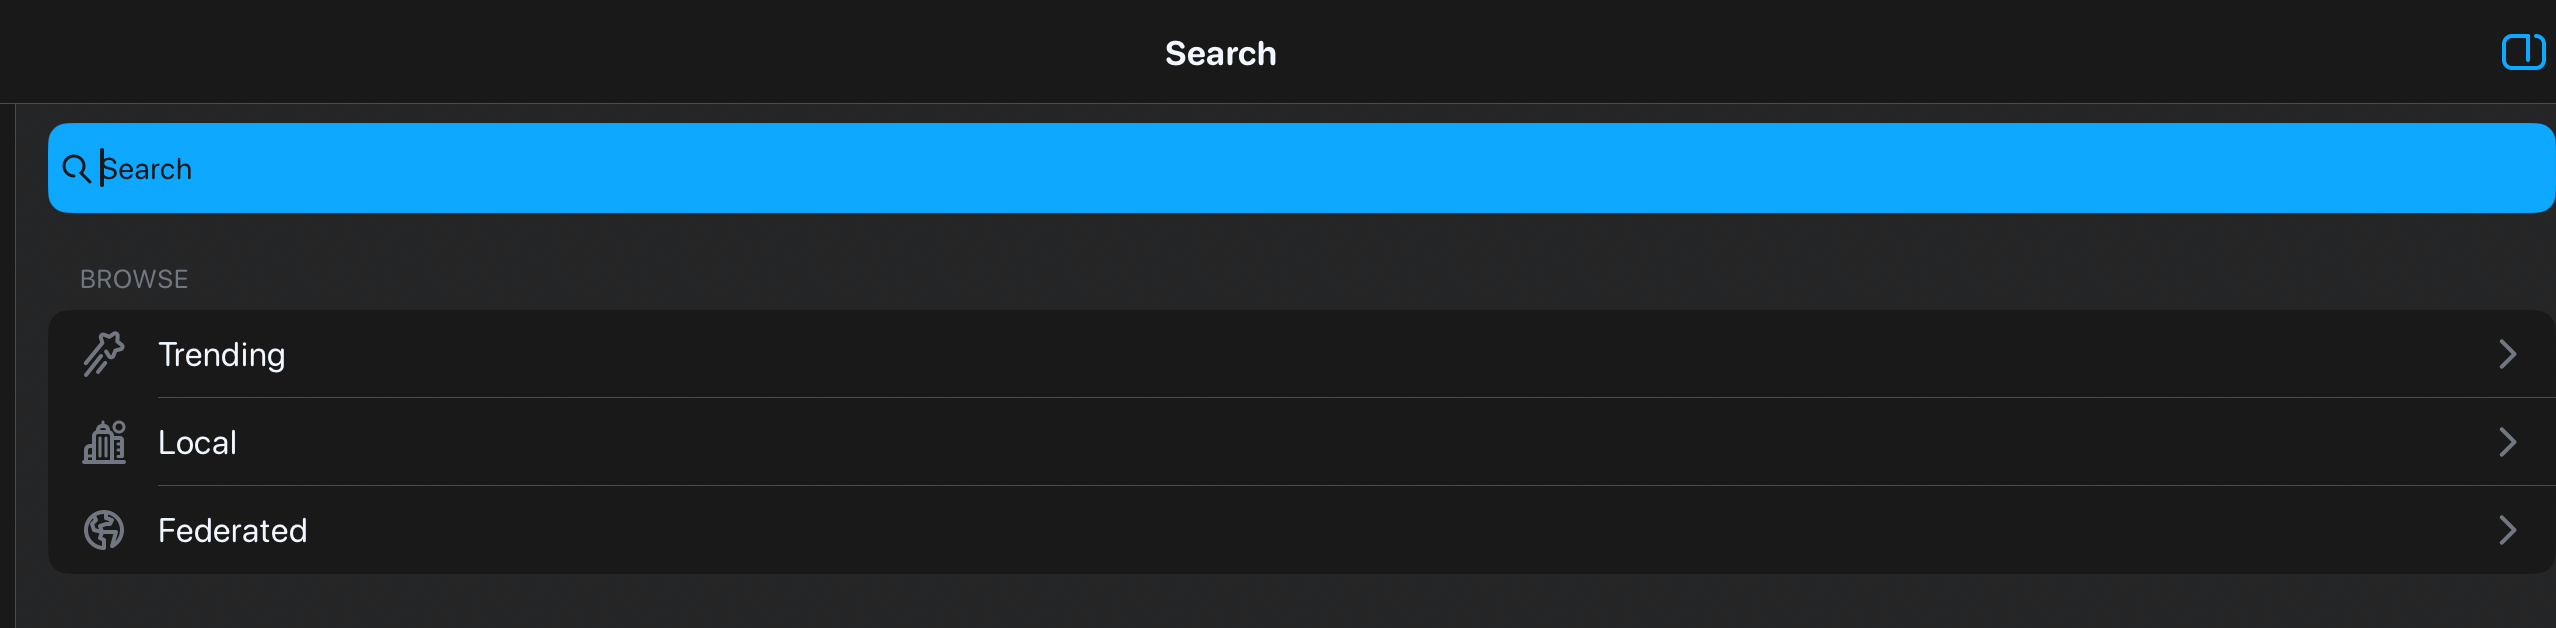2556x628 pixels.
Task: Click the divider between Local and Federated
Action: coord(1300,486)
